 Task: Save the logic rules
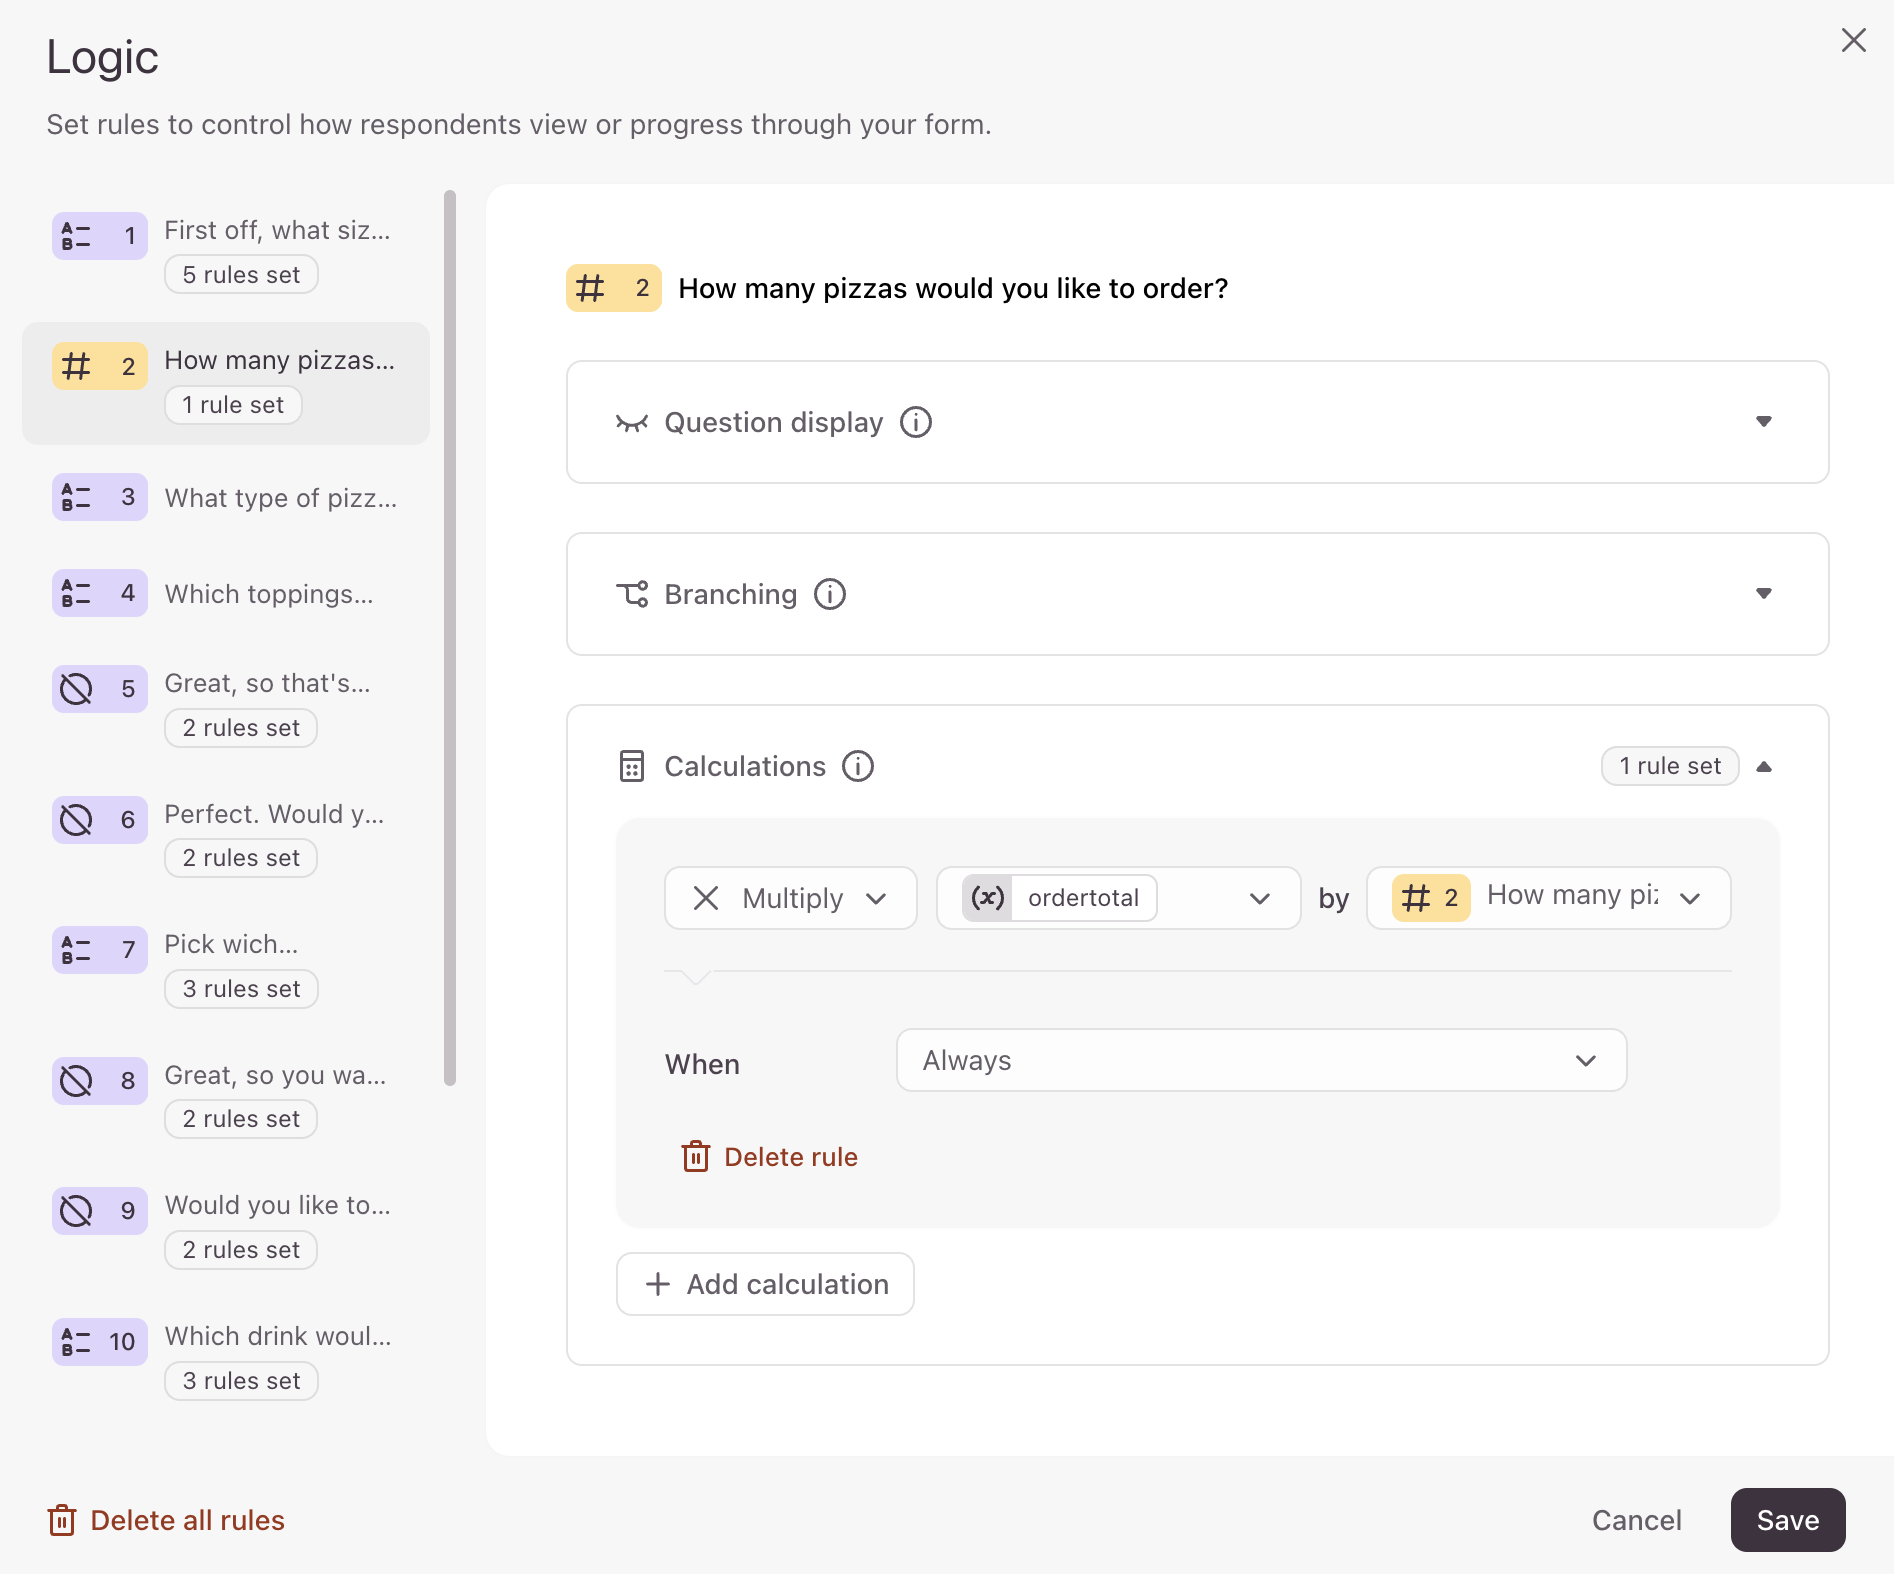tap(1788, 1520)
